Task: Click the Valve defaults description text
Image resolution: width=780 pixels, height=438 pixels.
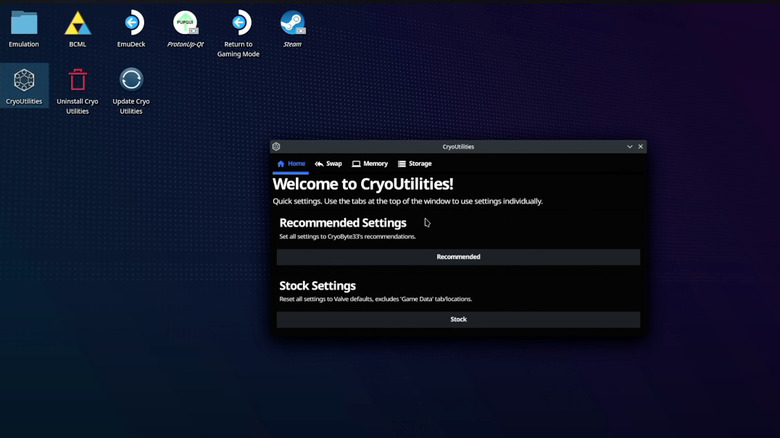Action: tap(376, 299)
